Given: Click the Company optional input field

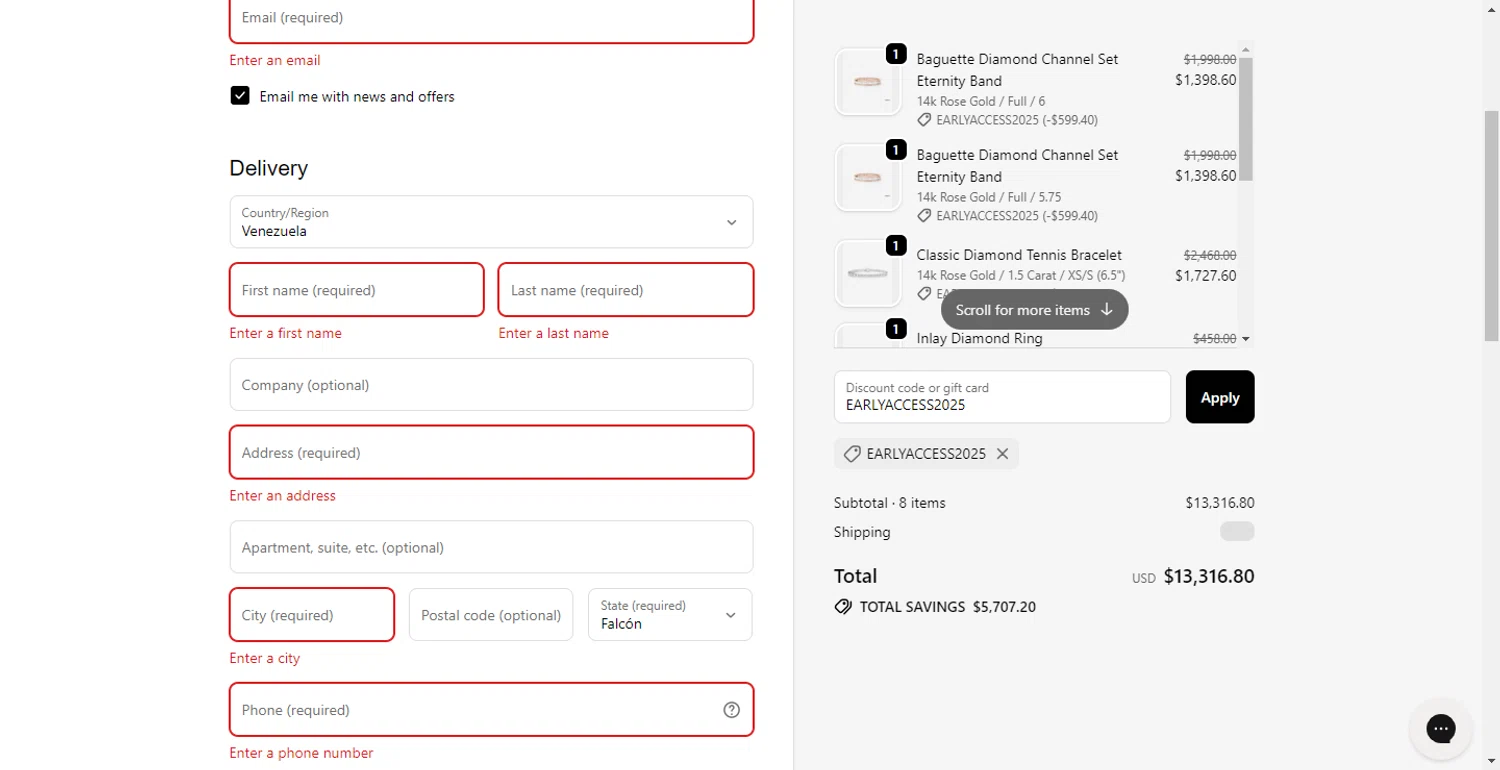Looking at the screenshot, I should (491, 385).
